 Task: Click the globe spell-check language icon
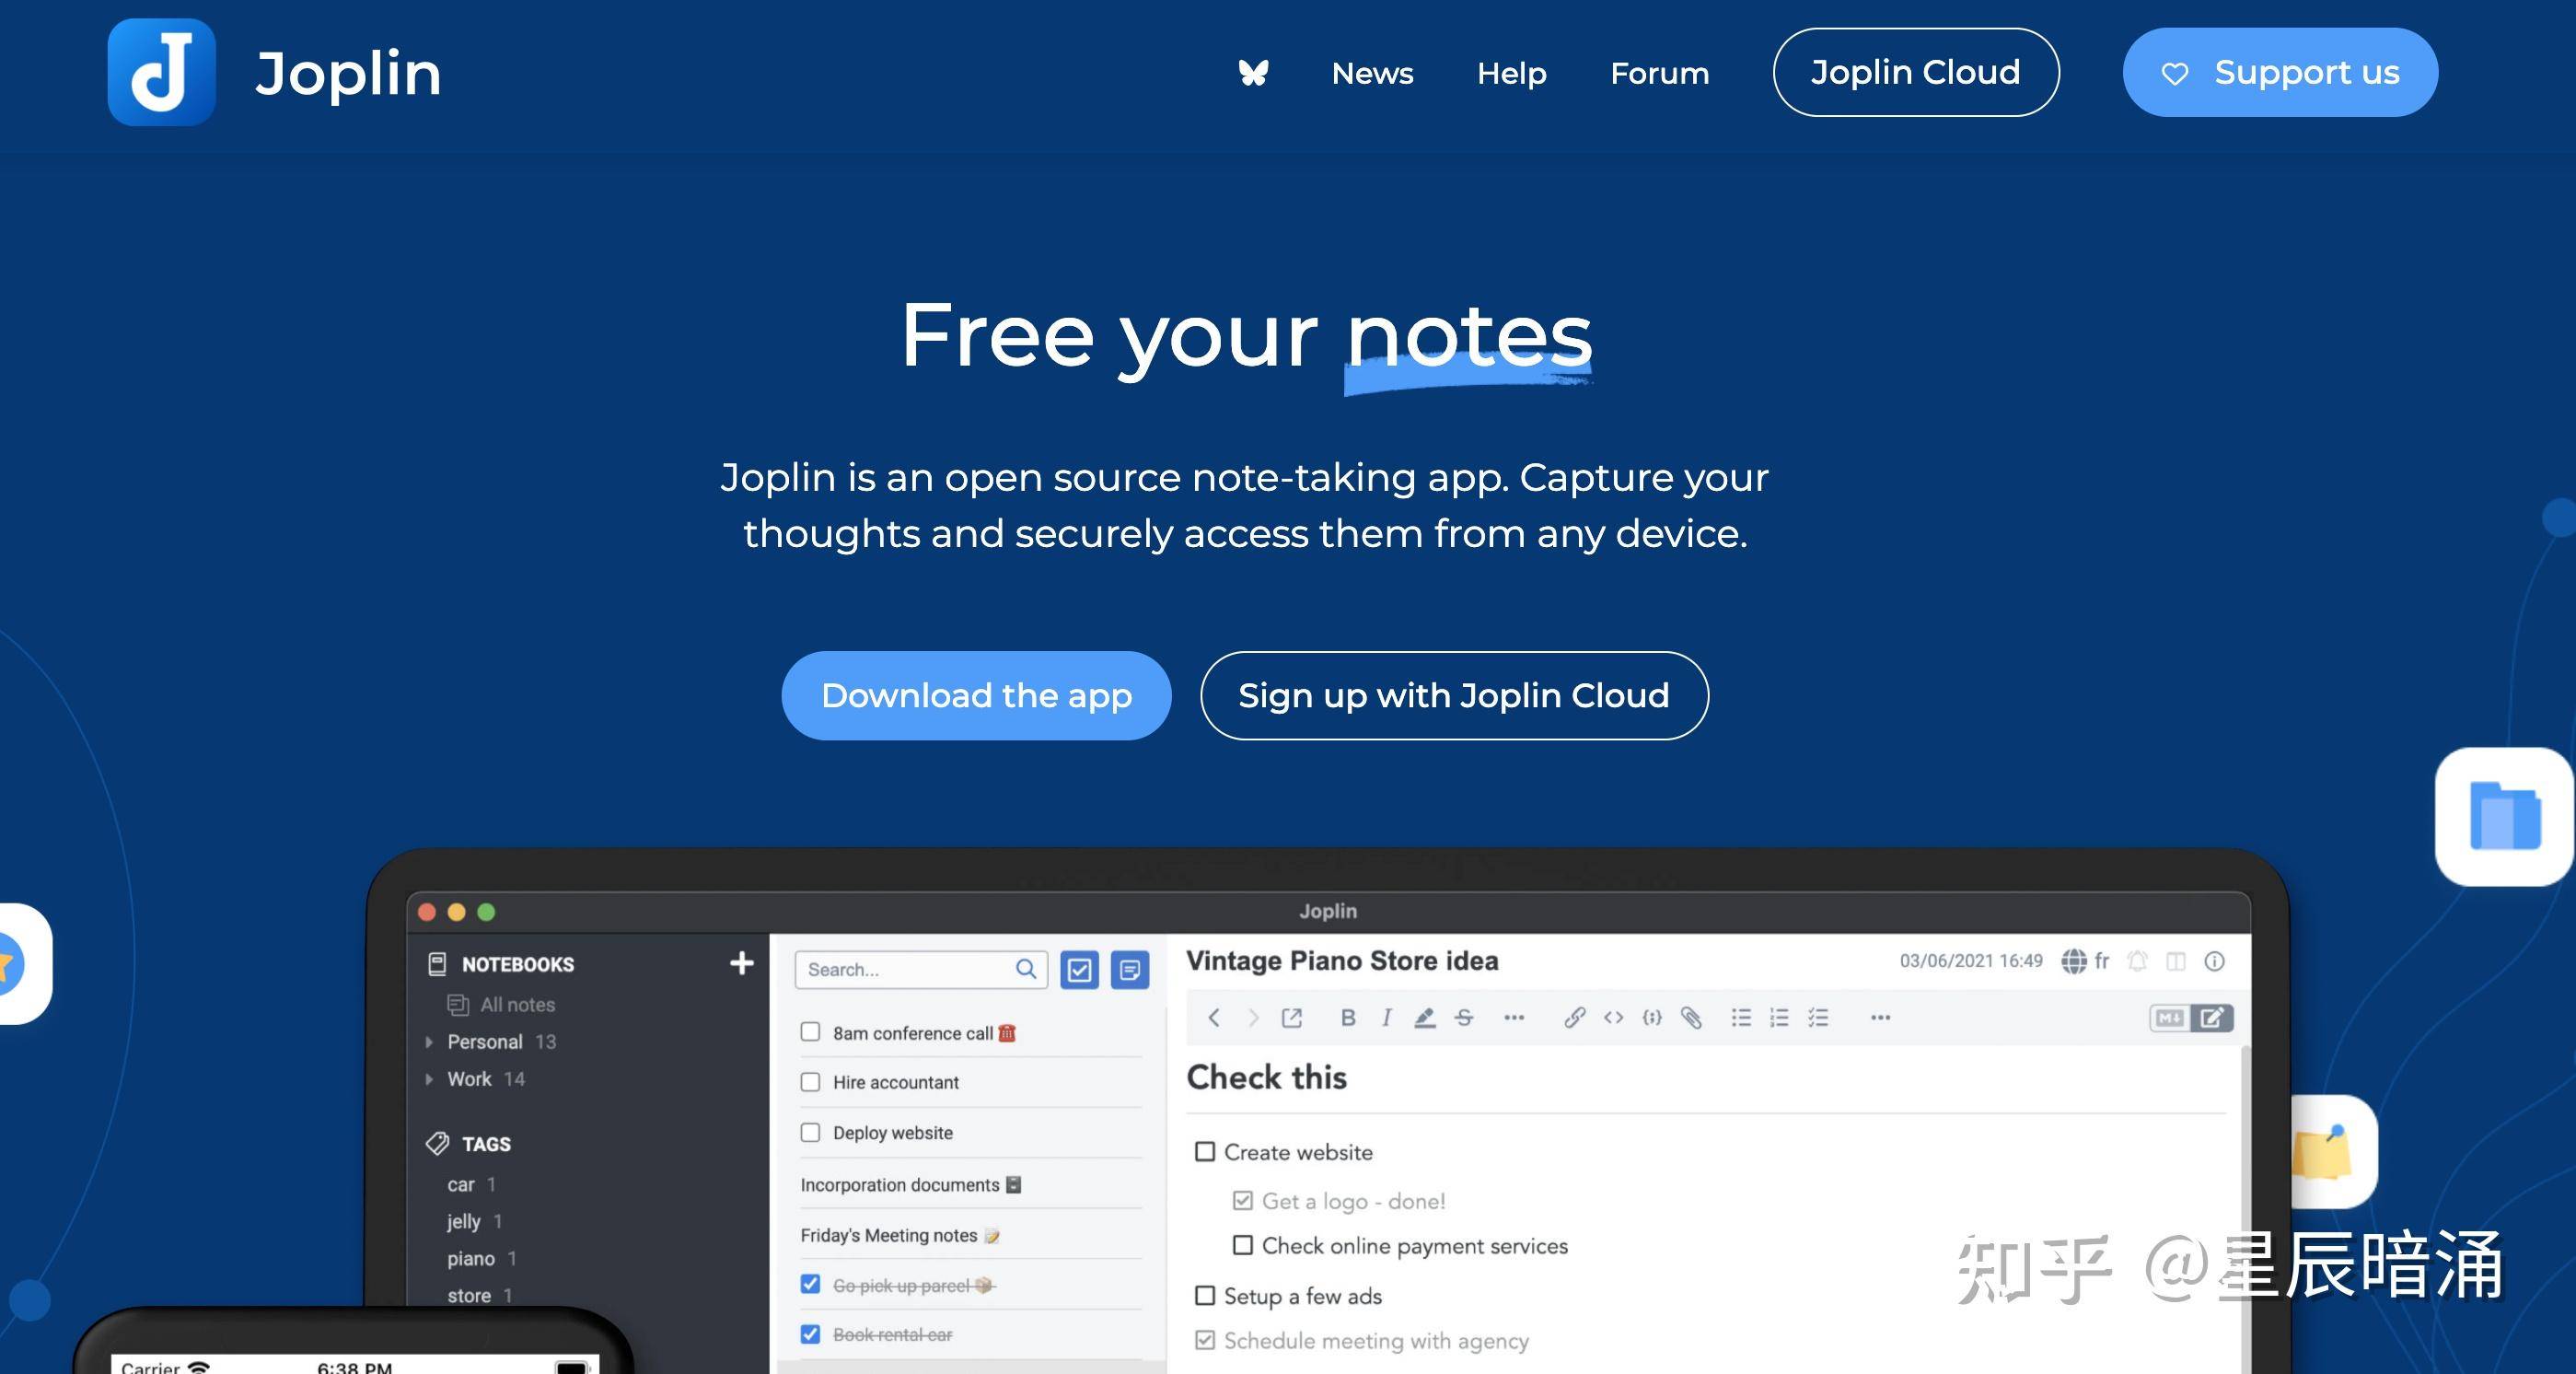pyautogui.click(x=2074, y=961)
